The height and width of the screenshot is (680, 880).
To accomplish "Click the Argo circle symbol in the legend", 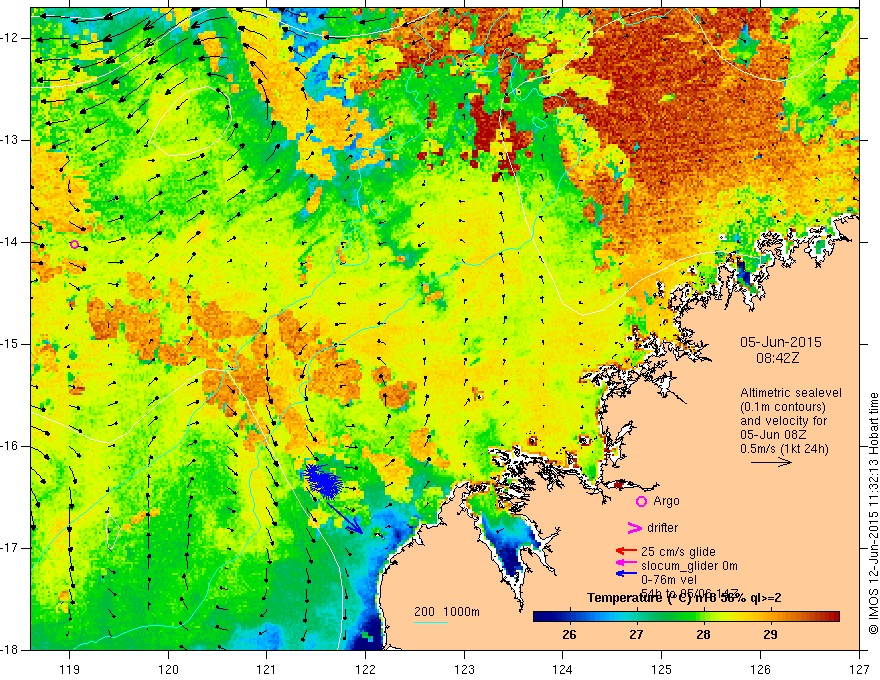I will click(641, 501).
